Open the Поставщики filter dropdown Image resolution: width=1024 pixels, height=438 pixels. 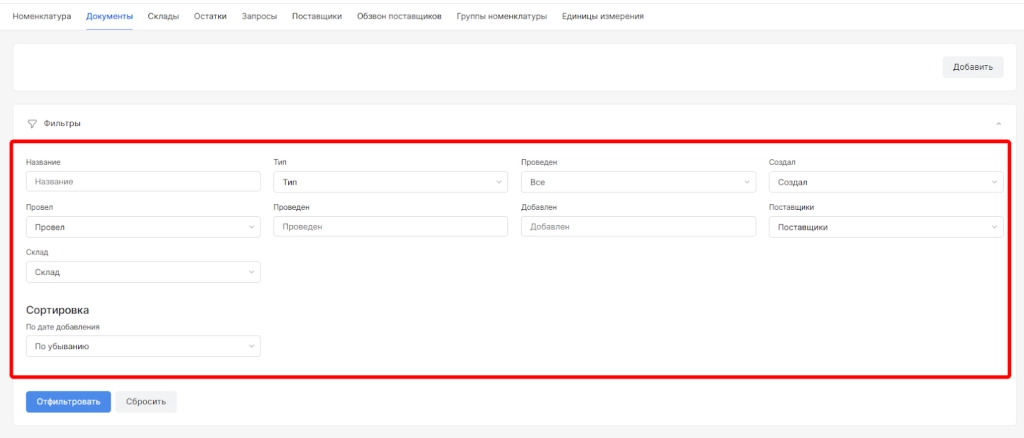pos(885,227)
